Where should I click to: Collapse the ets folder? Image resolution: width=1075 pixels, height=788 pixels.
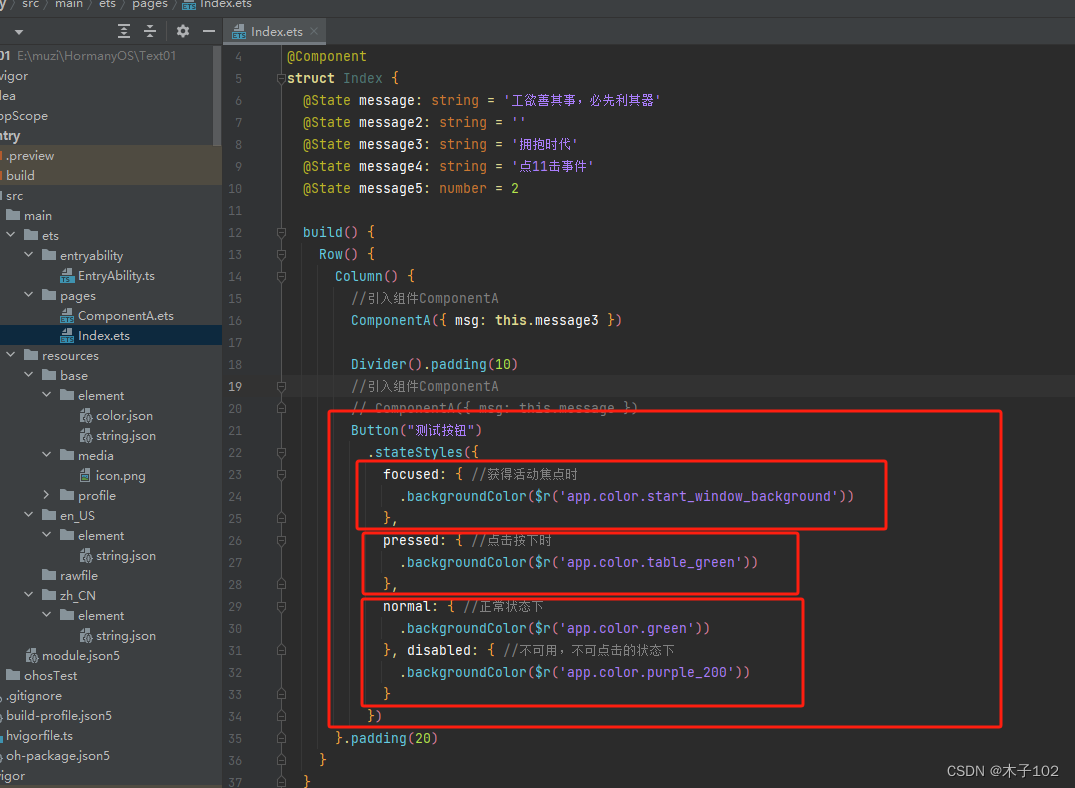point(10,235)
